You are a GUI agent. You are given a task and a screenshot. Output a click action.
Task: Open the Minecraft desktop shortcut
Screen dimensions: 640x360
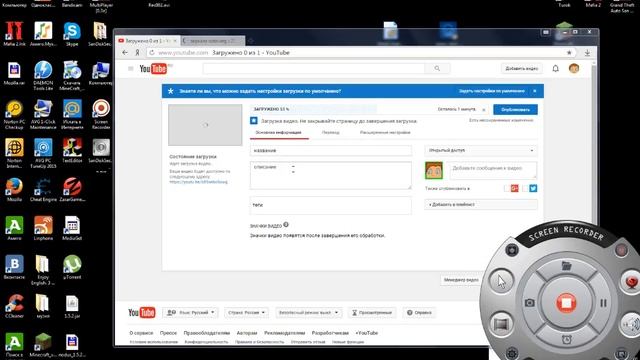click(43, 345)
